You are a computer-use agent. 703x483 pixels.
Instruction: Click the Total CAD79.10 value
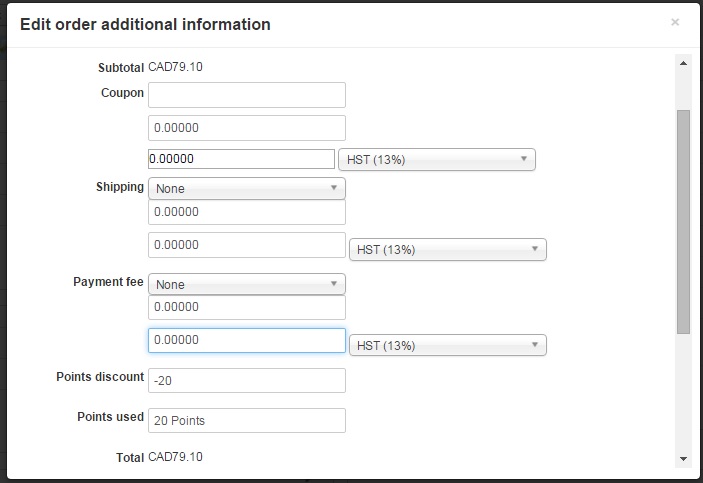(176, 457)
